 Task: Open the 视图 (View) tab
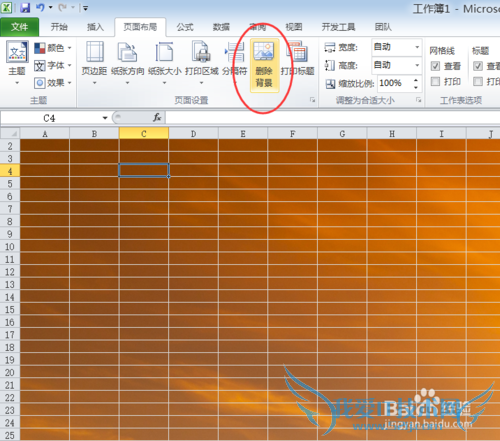click(x=294, y=27)
